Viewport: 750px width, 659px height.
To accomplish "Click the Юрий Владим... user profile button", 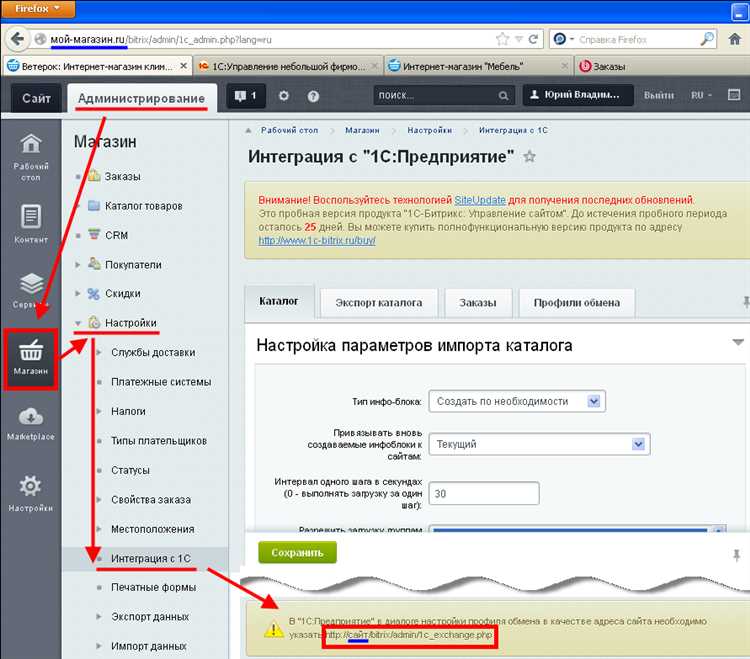I will [x=578, y=95].
